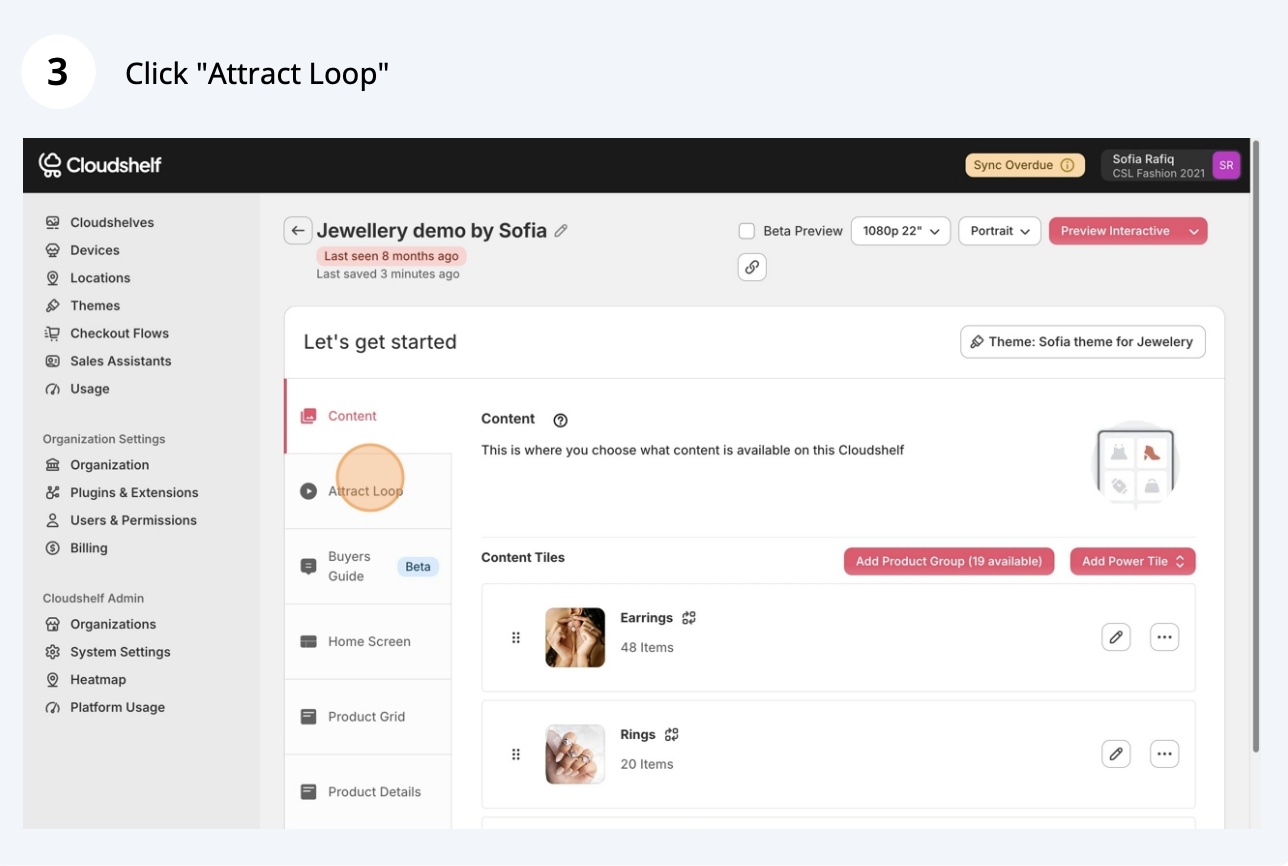This screenshot has width=1288, height=866.
Task: Select the Product Details tab
Action: 368,791
